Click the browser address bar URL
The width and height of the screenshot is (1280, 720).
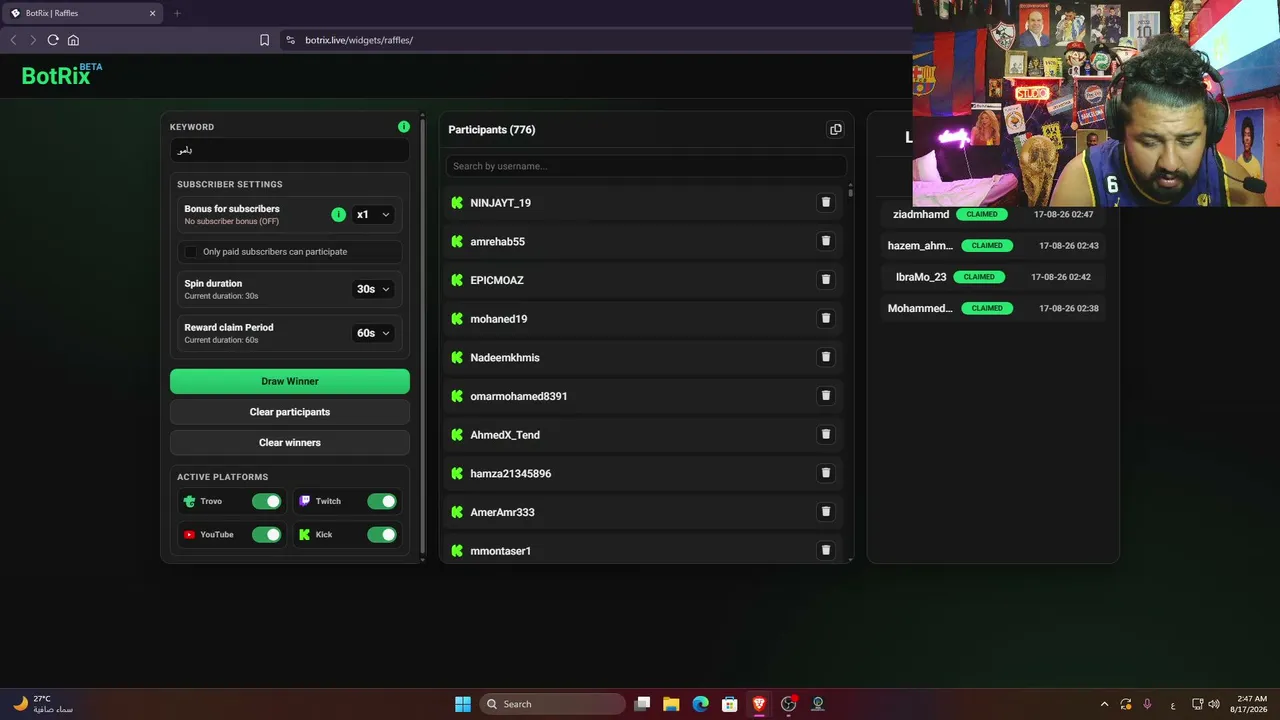click(x=359, y=40)
